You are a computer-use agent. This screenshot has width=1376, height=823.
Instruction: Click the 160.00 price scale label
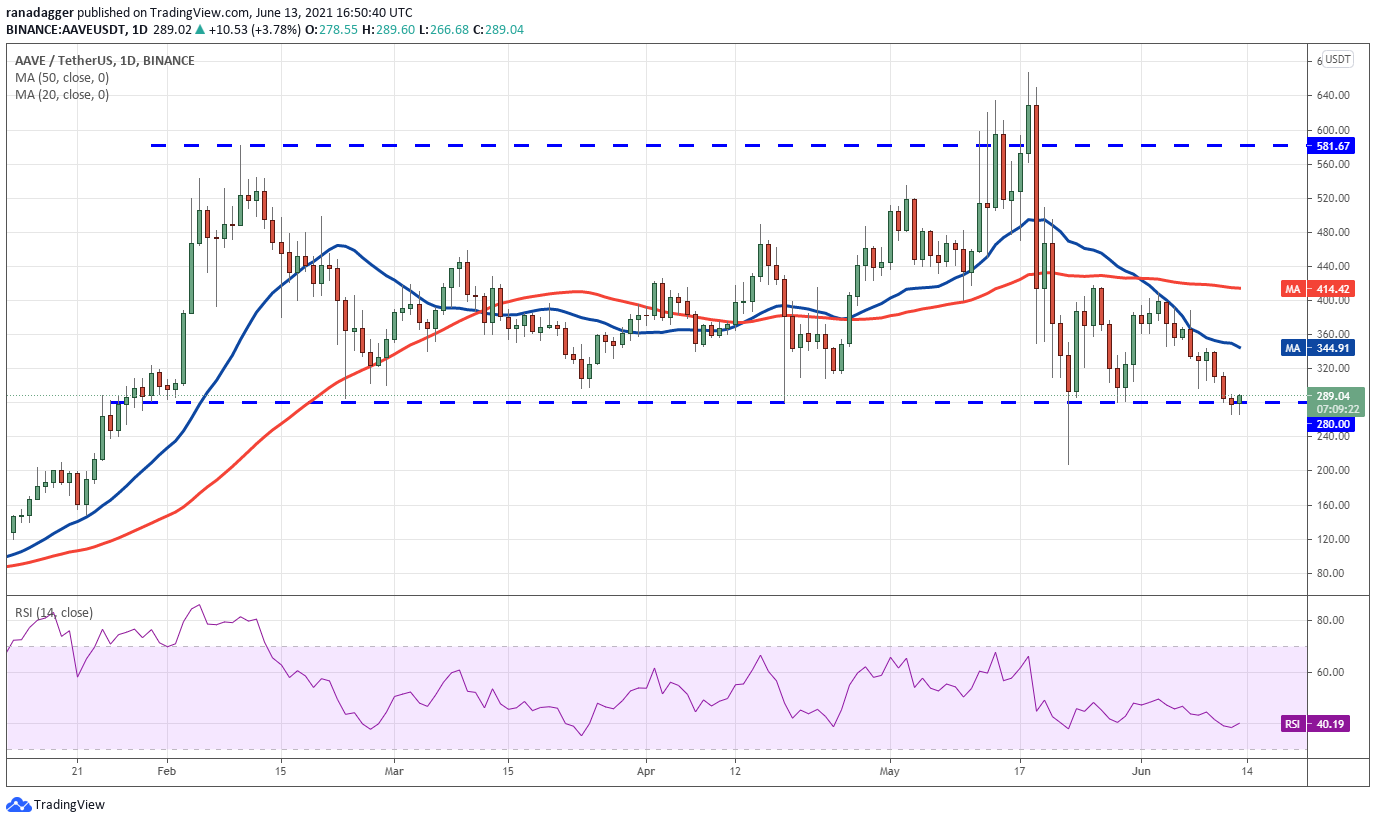1335,505
